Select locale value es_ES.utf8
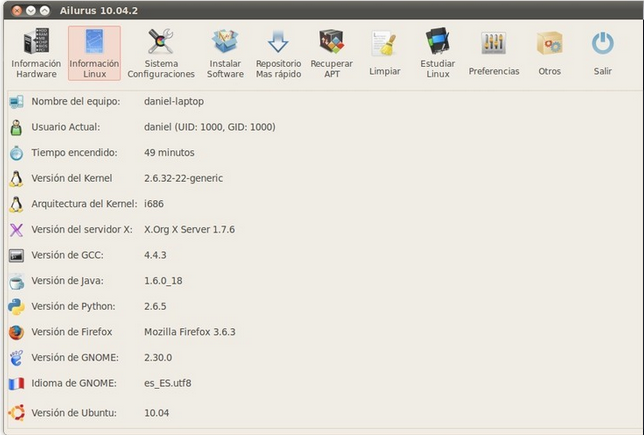 coord(168,383)
